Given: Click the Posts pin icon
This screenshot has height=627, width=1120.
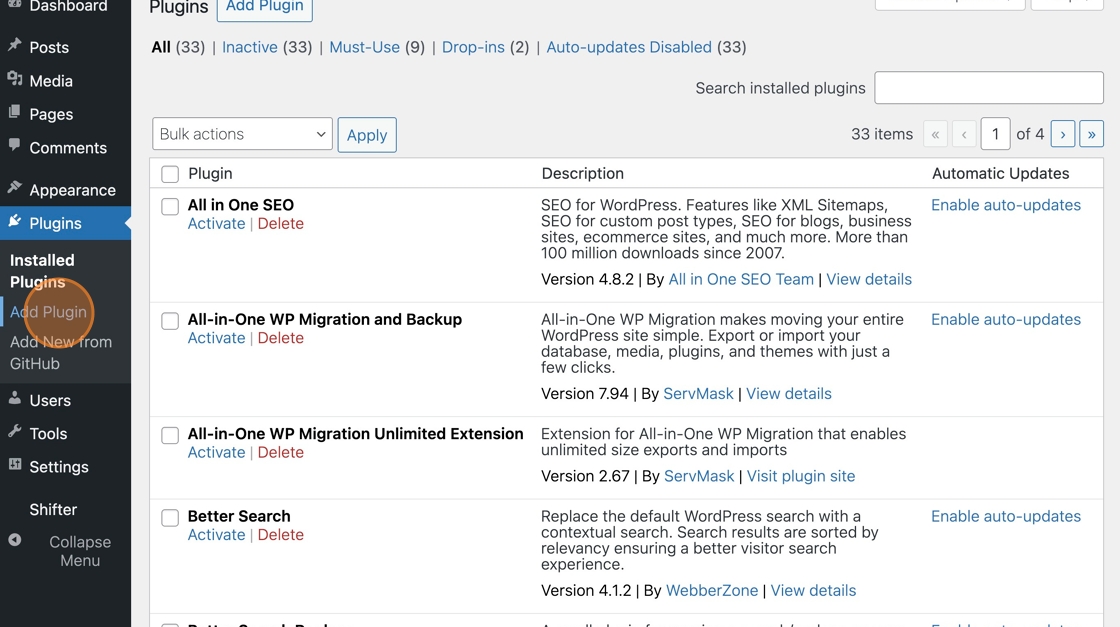Looking at the screenshot, I should pyautogui.click(x=14, y=46).
